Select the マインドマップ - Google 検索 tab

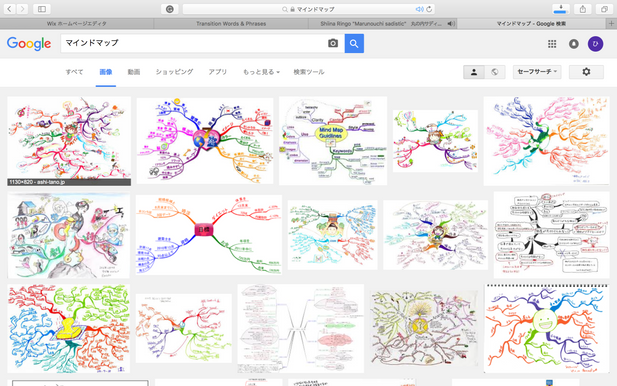pos(531,24)
